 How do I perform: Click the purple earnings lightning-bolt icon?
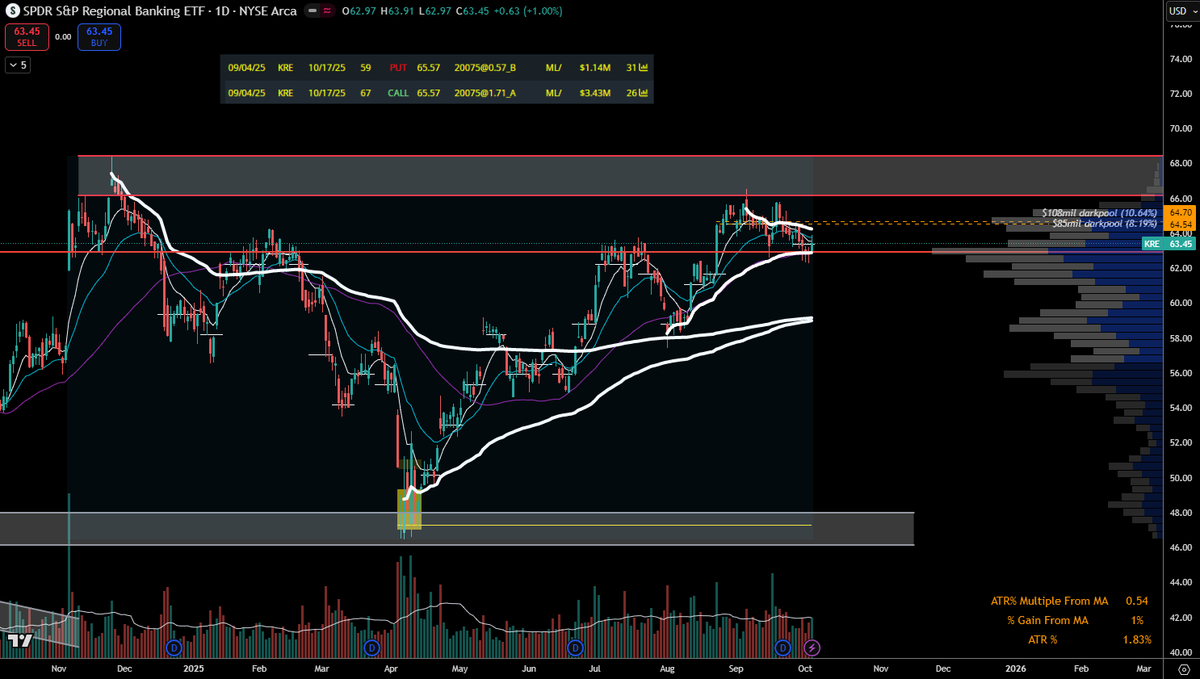(812, 648)
